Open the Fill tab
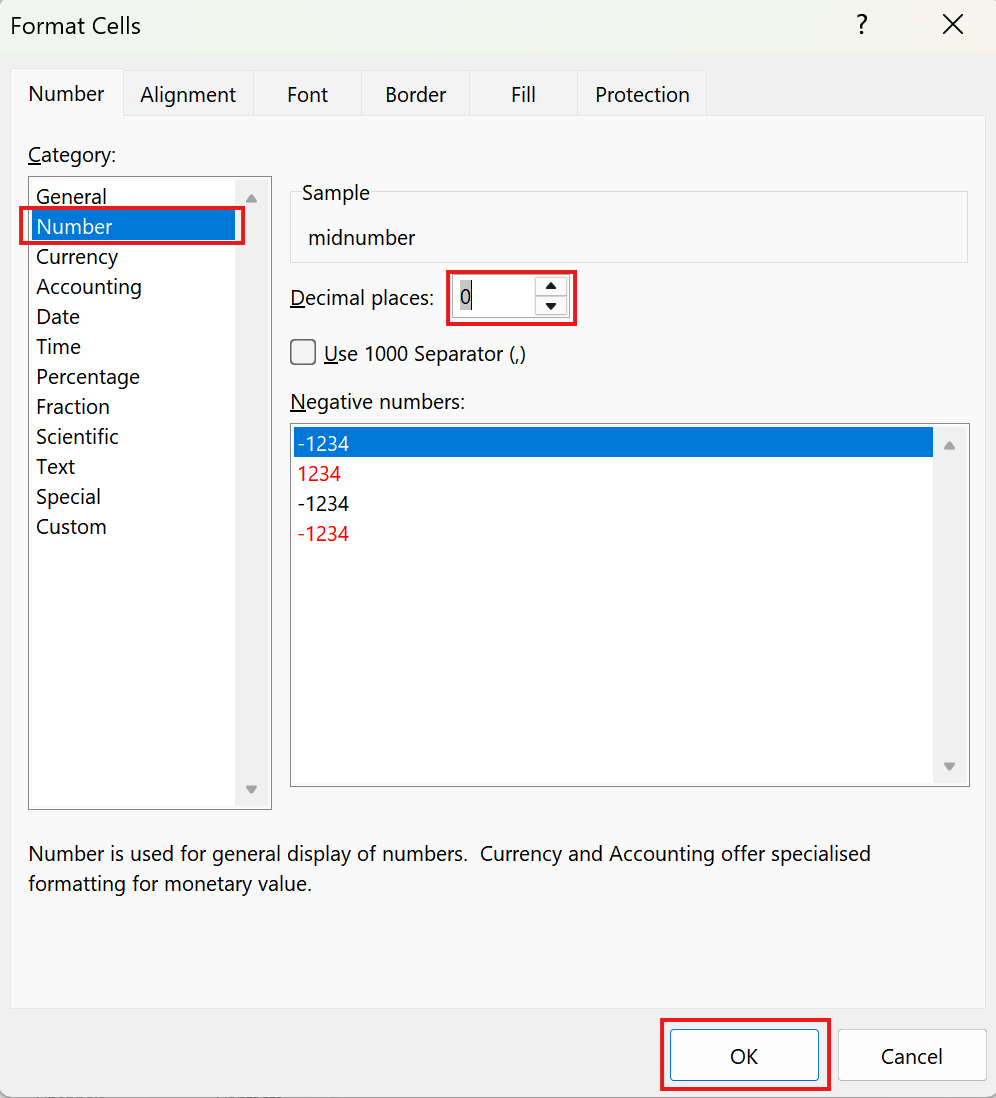Viewport: 996px width, 1098px height. [x=523, y=95]
